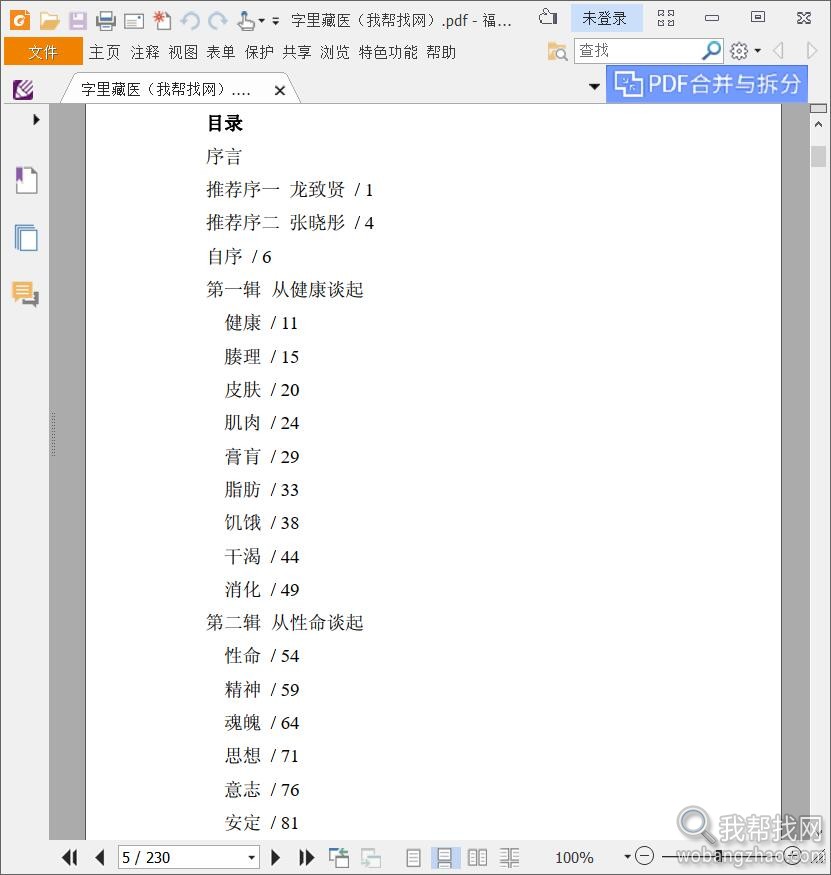Switch to the 主页 ribbon tab
This screenshot has height=875, width=831.
click(x=104, y=52)
